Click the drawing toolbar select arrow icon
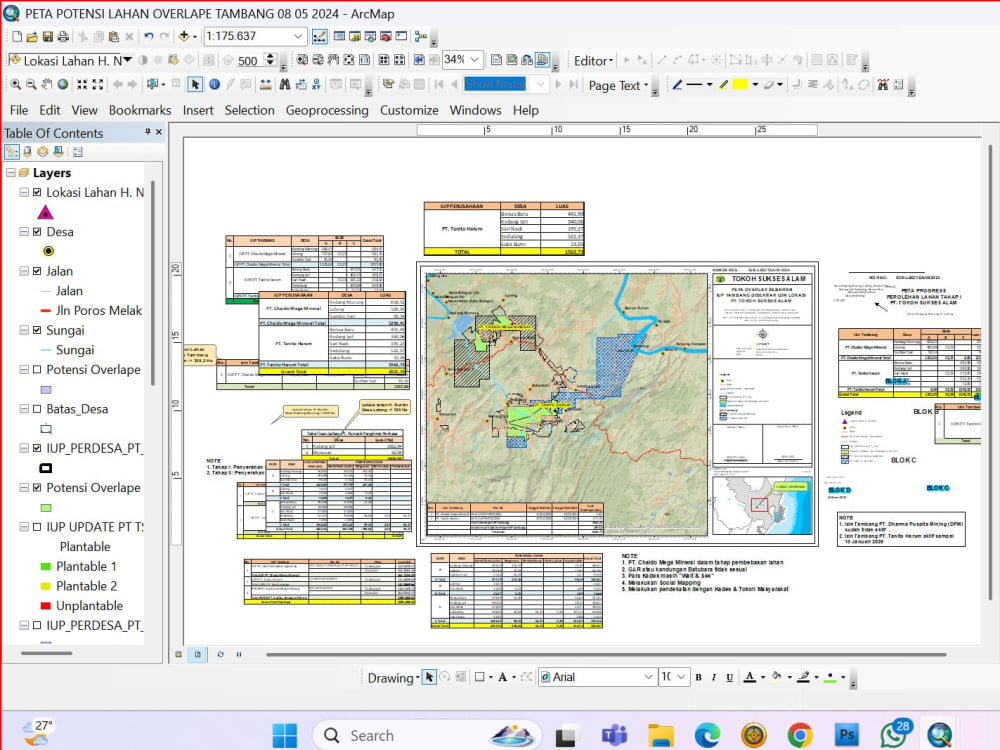1000x750 pixels. click(429, 677)
